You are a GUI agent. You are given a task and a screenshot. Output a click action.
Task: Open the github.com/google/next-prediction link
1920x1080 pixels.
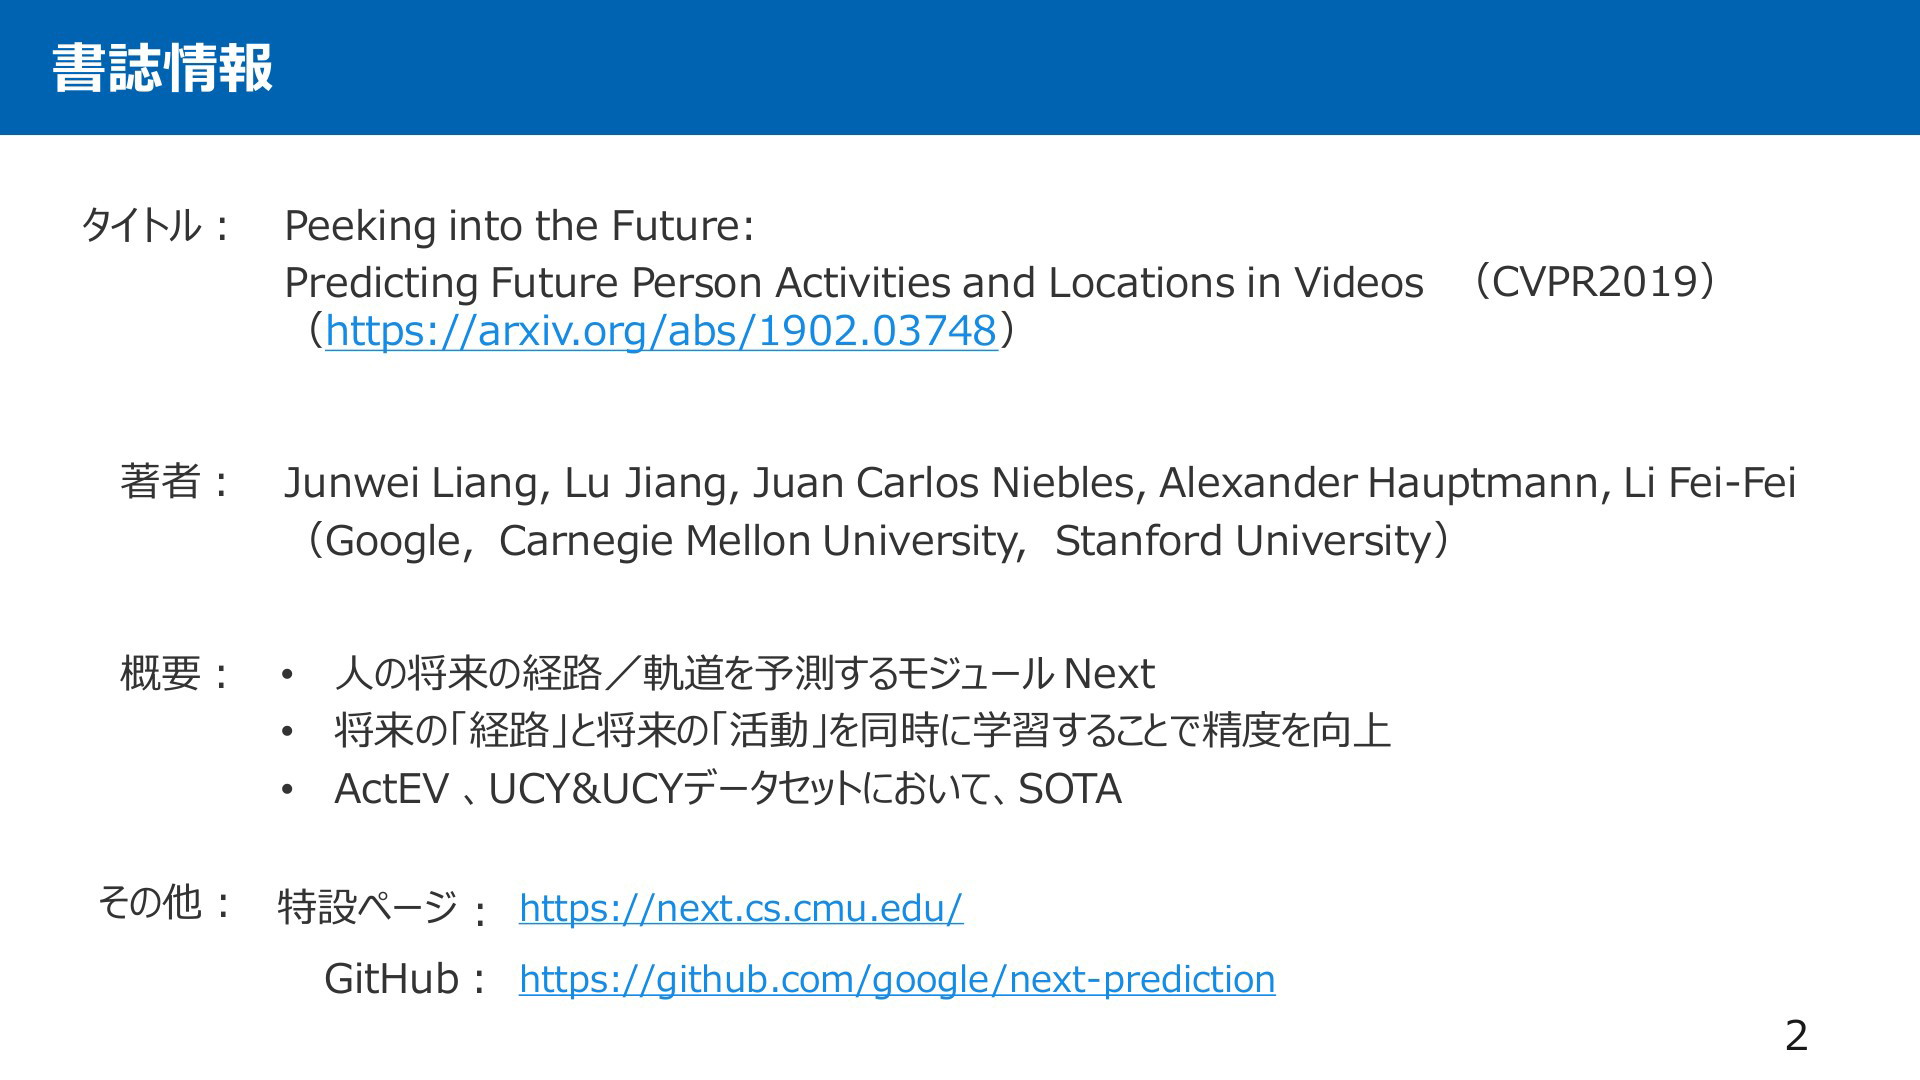click(897, 979)
